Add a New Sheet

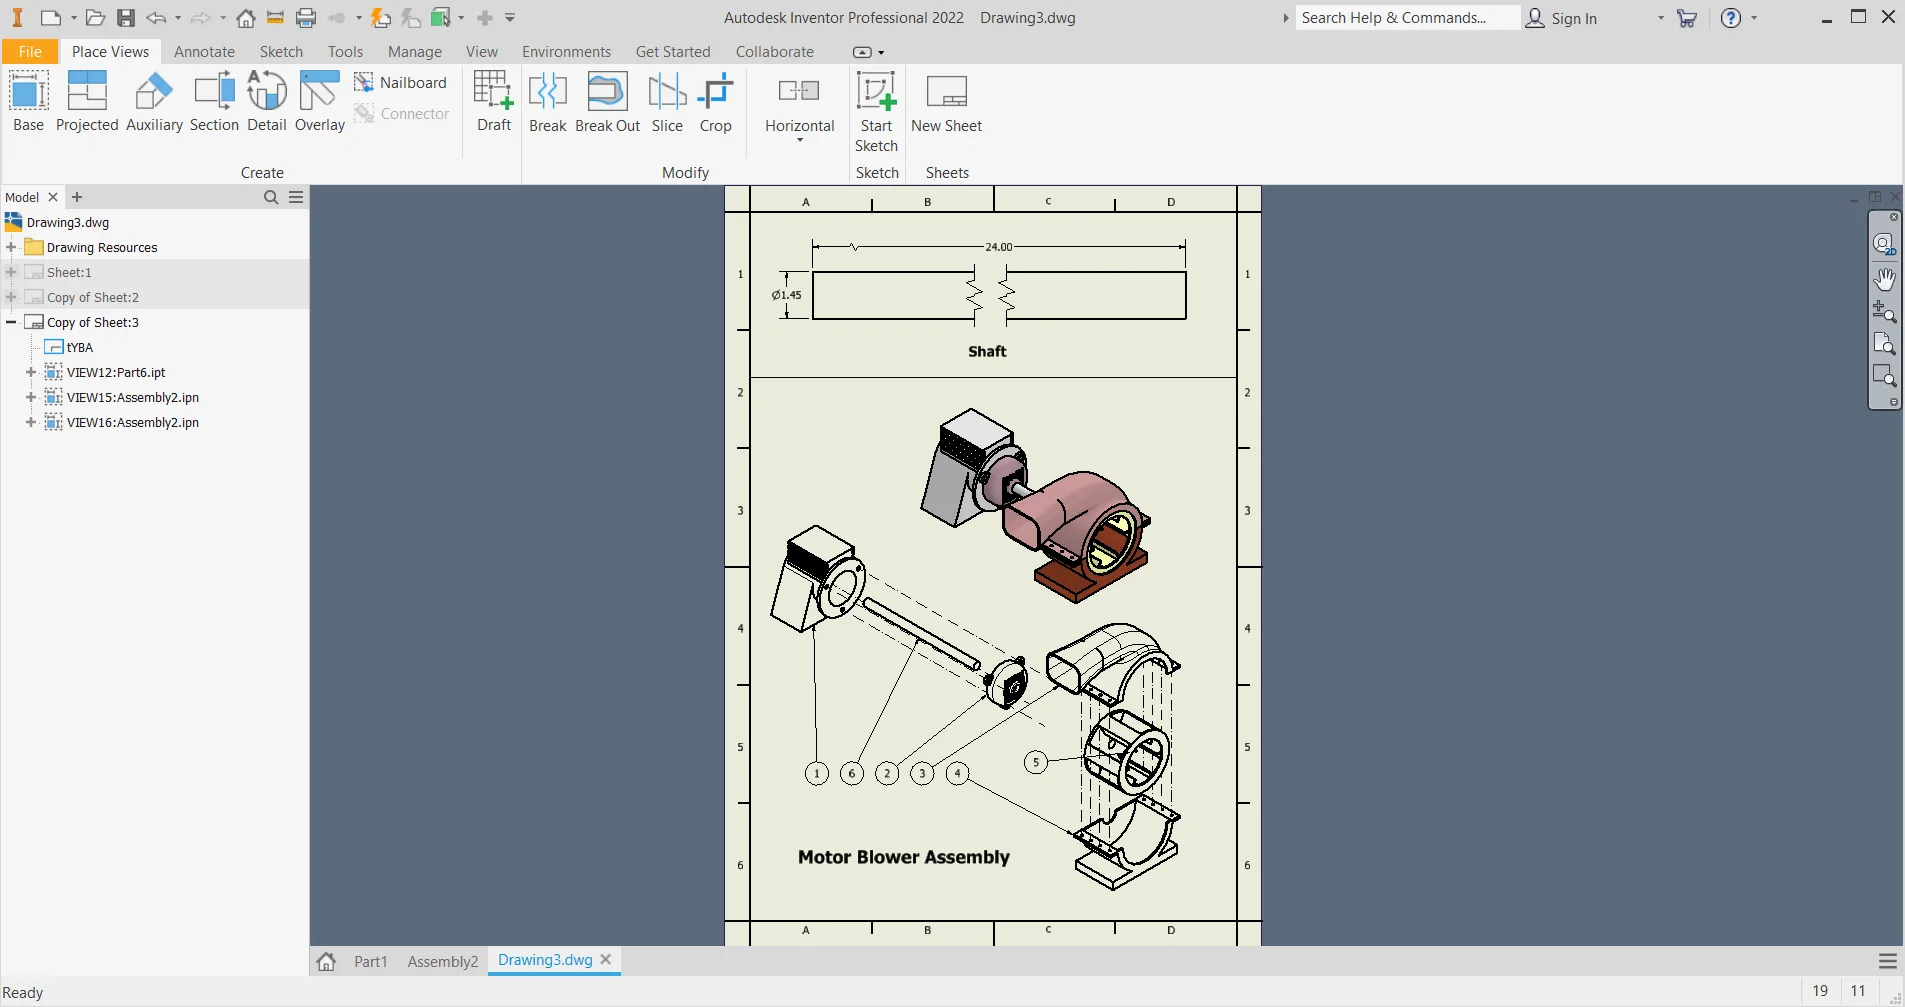(x=946, y=100)
